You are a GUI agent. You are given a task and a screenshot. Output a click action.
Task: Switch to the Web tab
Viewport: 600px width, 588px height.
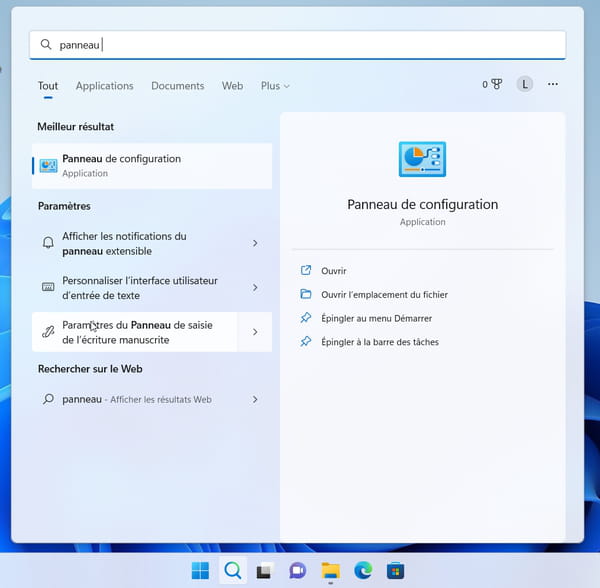click(x=232, y=86)
